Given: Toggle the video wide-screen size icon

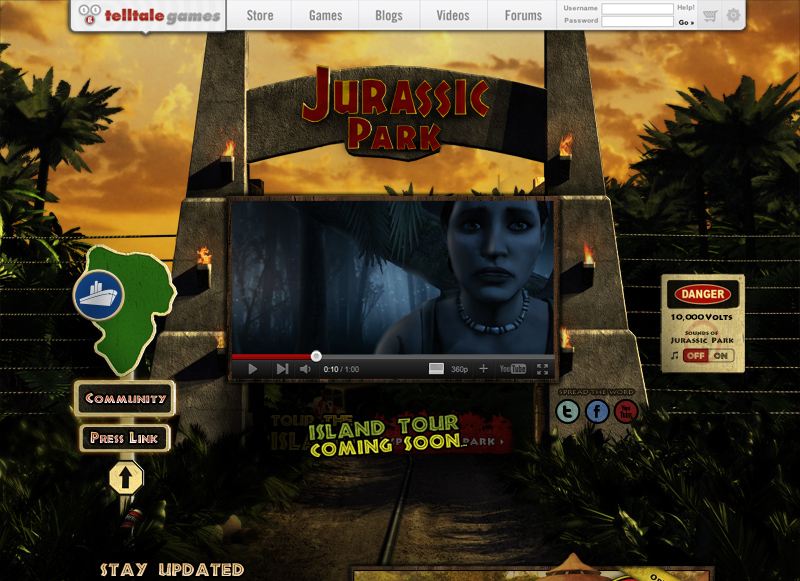Looking at the screenshot, I should click(x=436, y=369).
